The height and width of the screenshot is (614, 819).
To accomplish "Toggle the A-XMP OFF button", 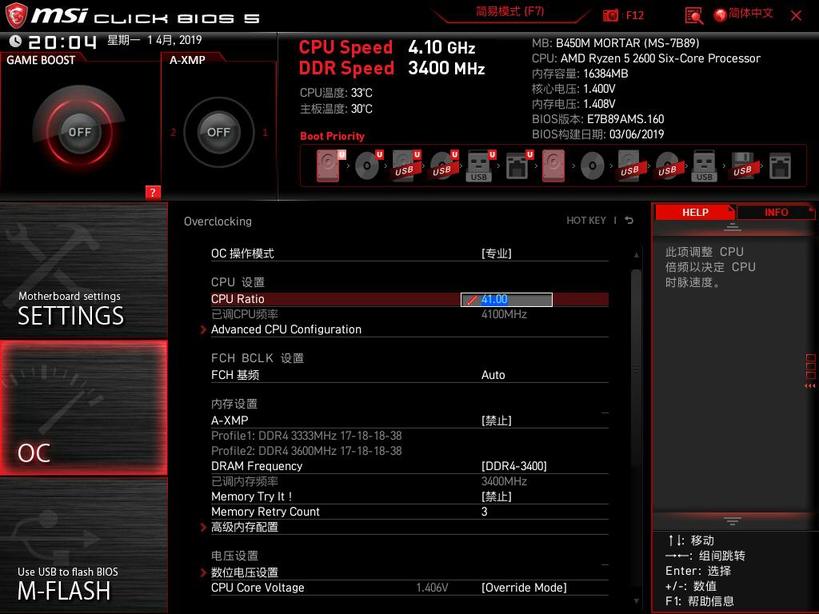I will pyautogui.click(x=218, y=132).
